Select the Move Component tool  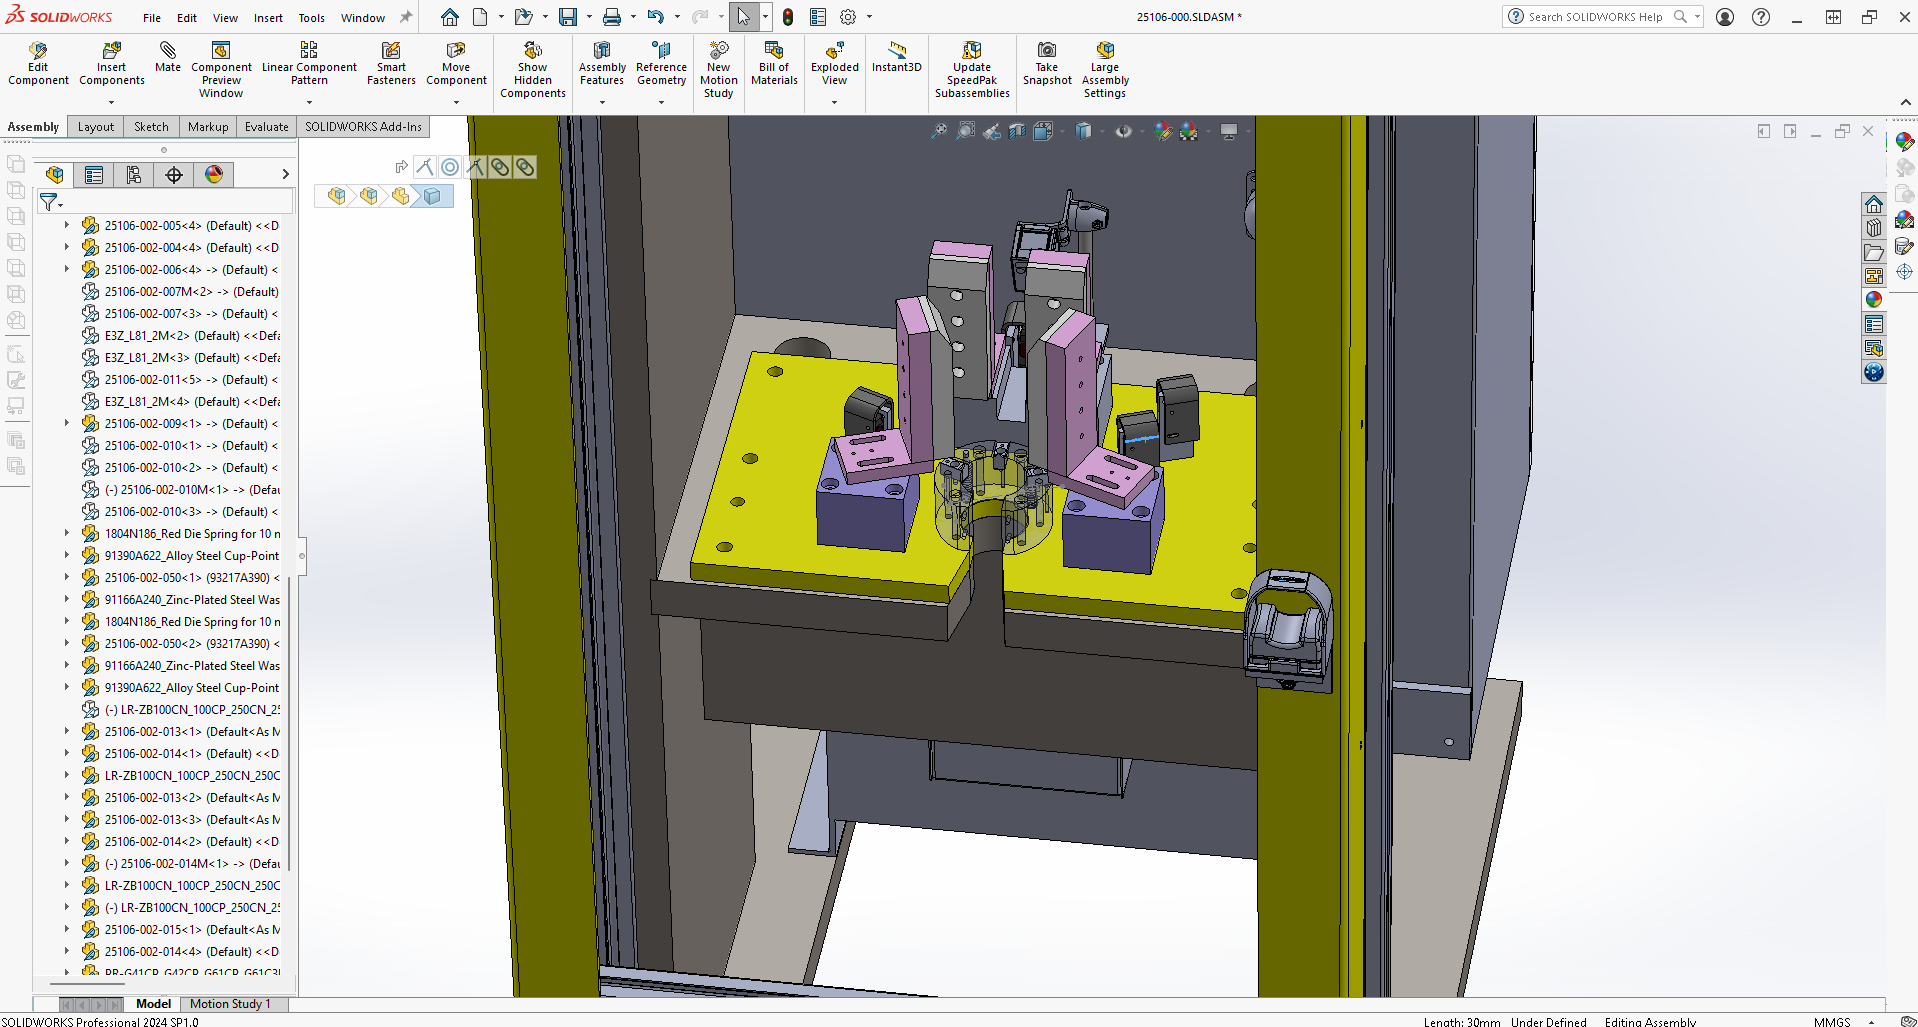click(456, 64)
